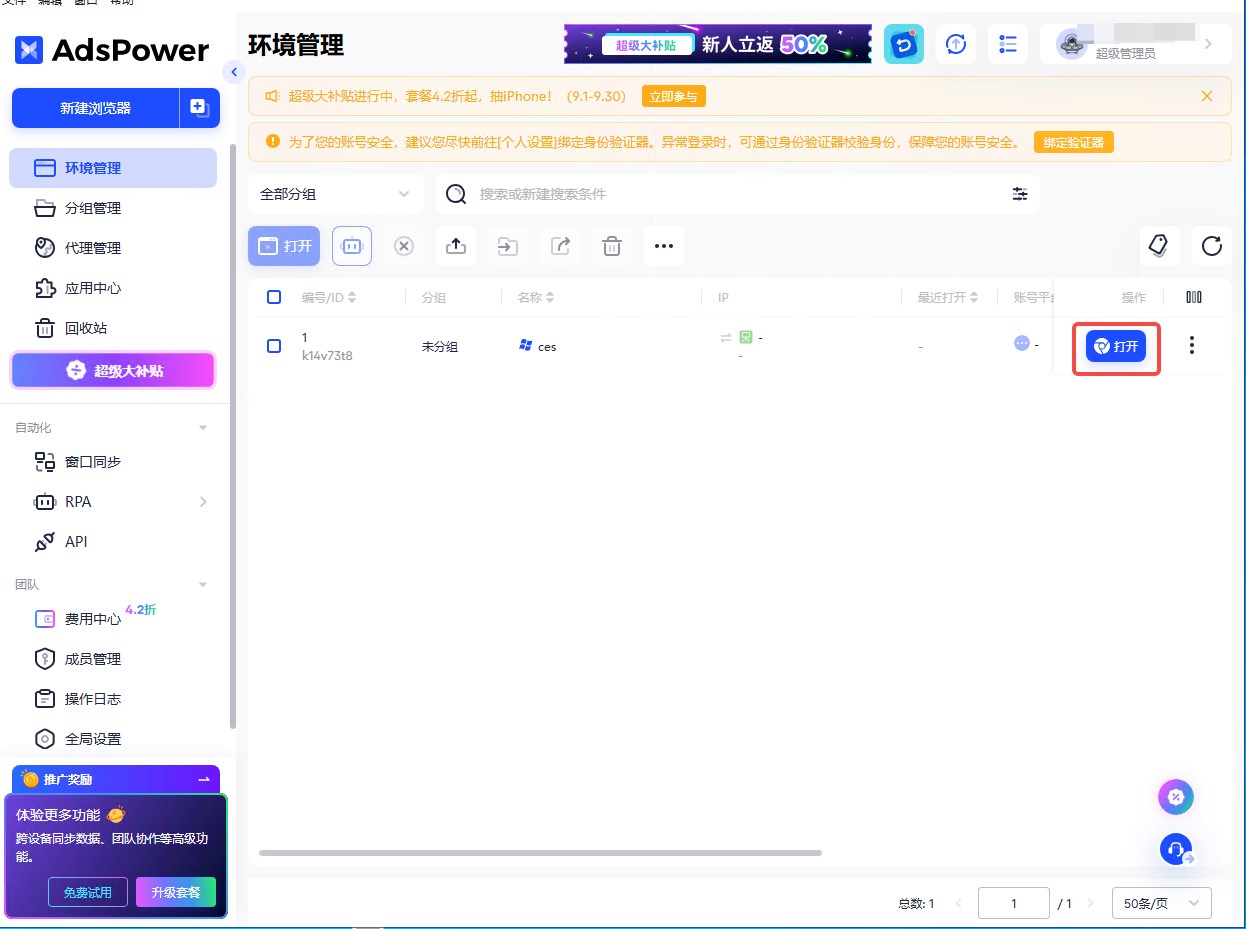
Task: Click the horizontal table scrollbar
Action: click(x=540, y=853)
